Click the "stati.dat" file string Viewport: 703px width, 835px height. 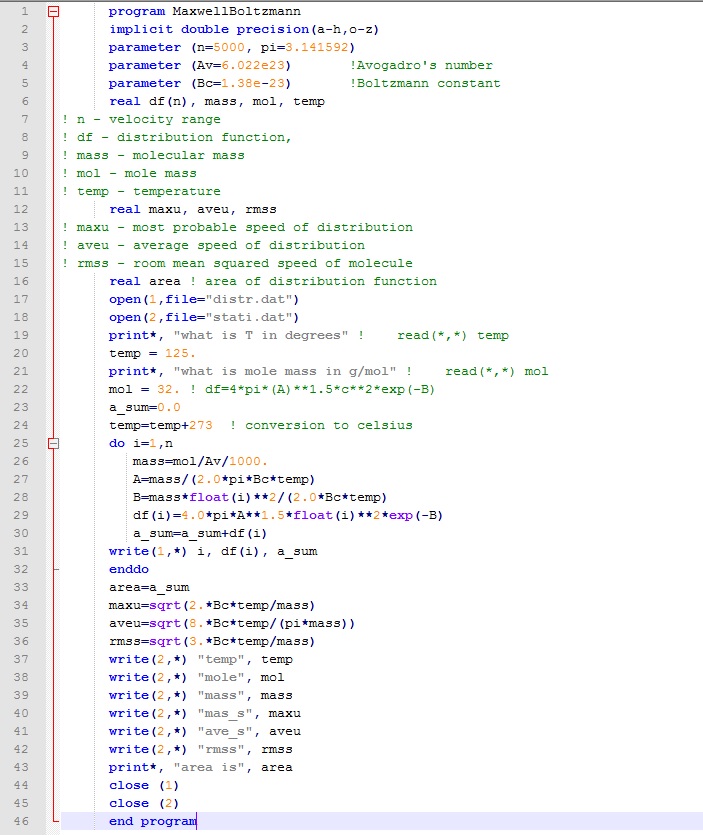coord(249,317)
